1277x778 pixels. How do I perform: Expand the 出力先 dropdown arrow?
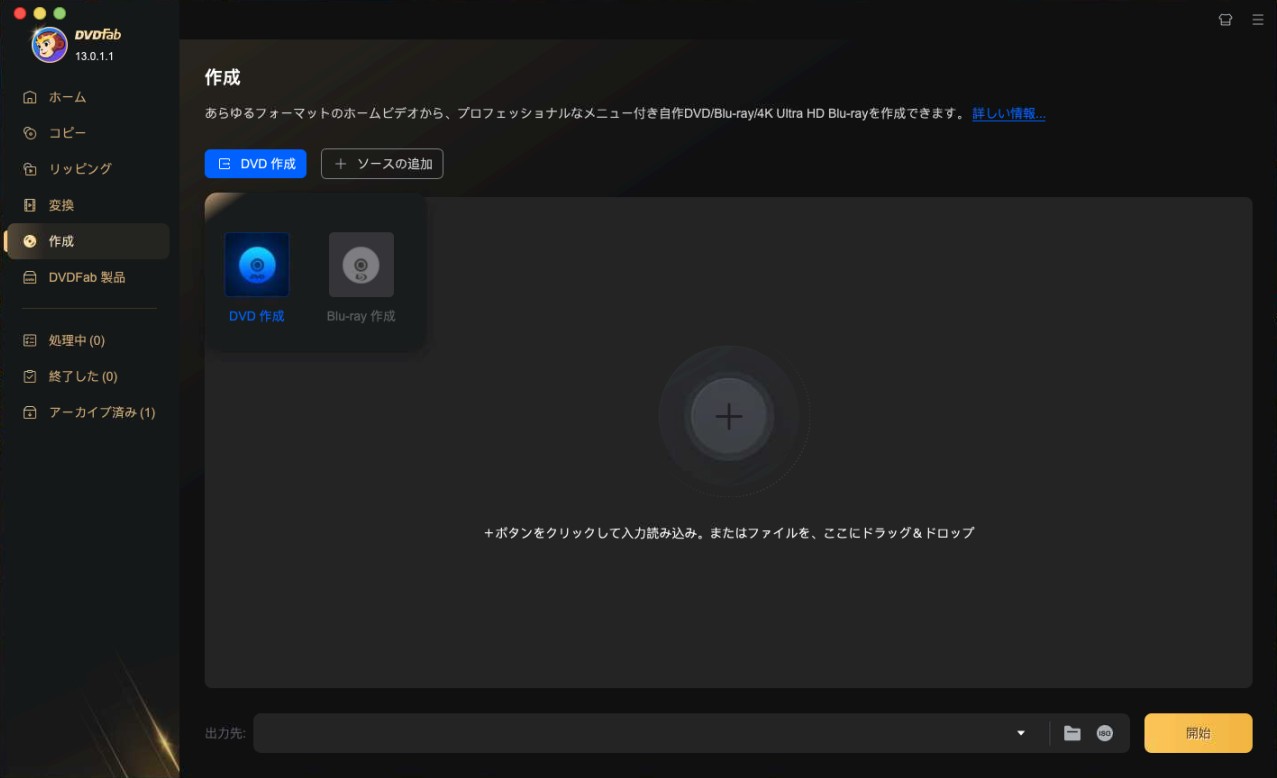[1021, 733]
